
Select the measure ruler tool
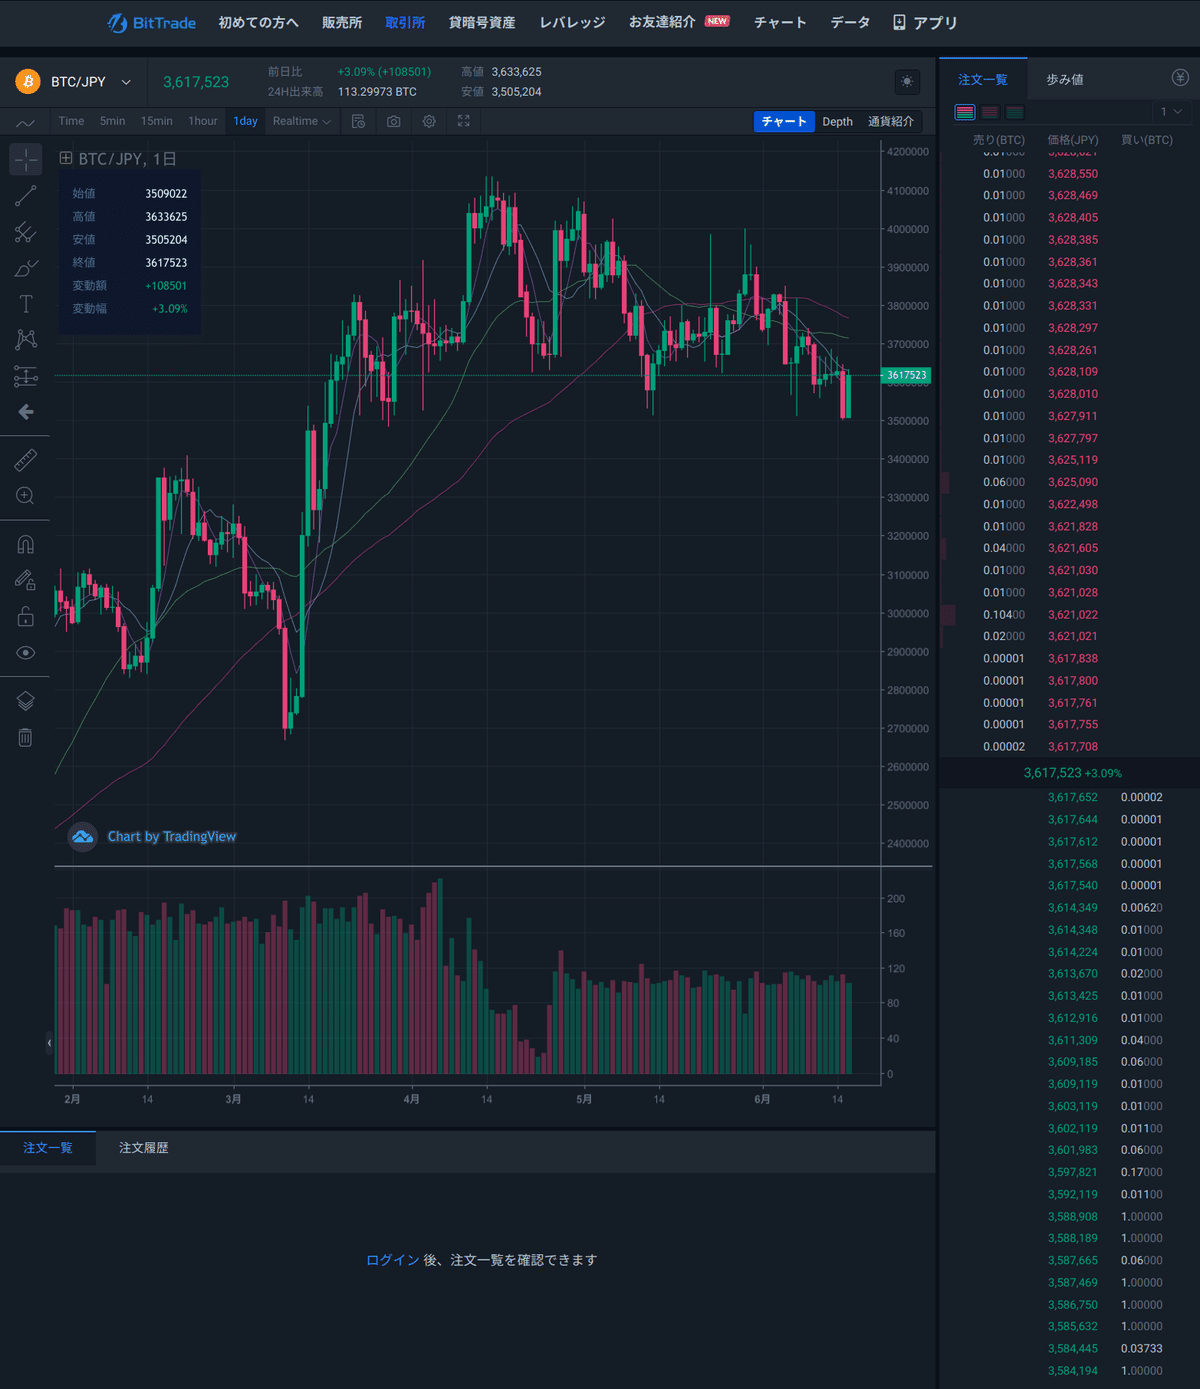(x=25, y=459)
